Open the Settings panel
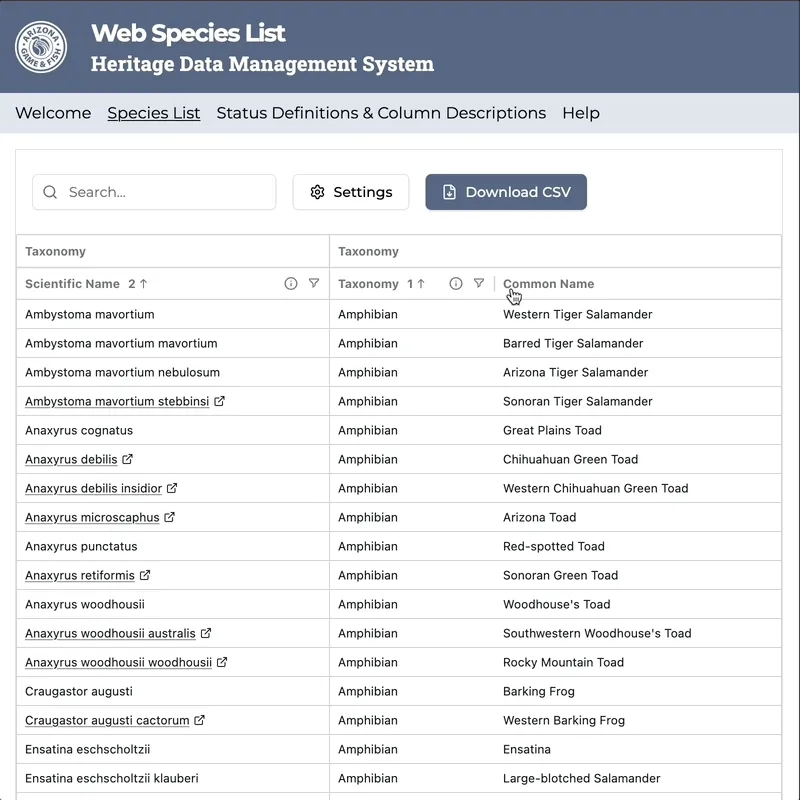The height and width of the screenshot is (800, 800). (x=351, y=192)
